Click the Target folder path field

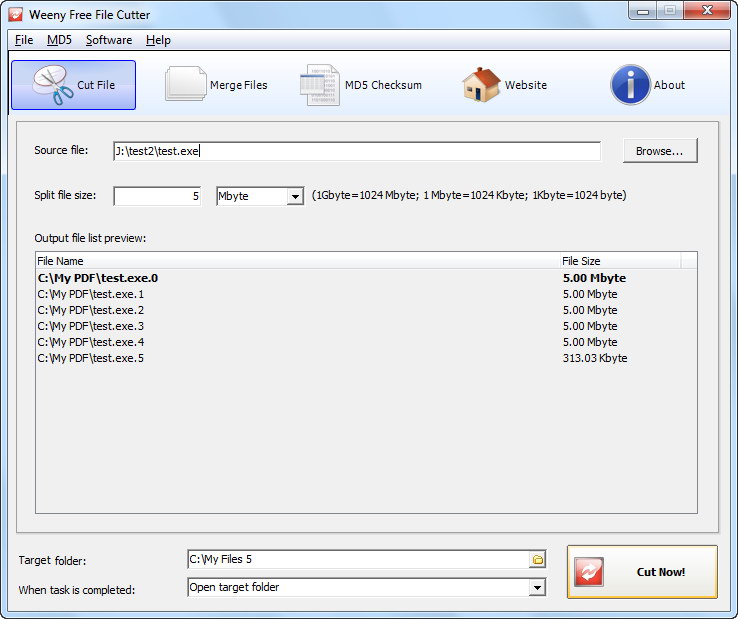[359, 559]
